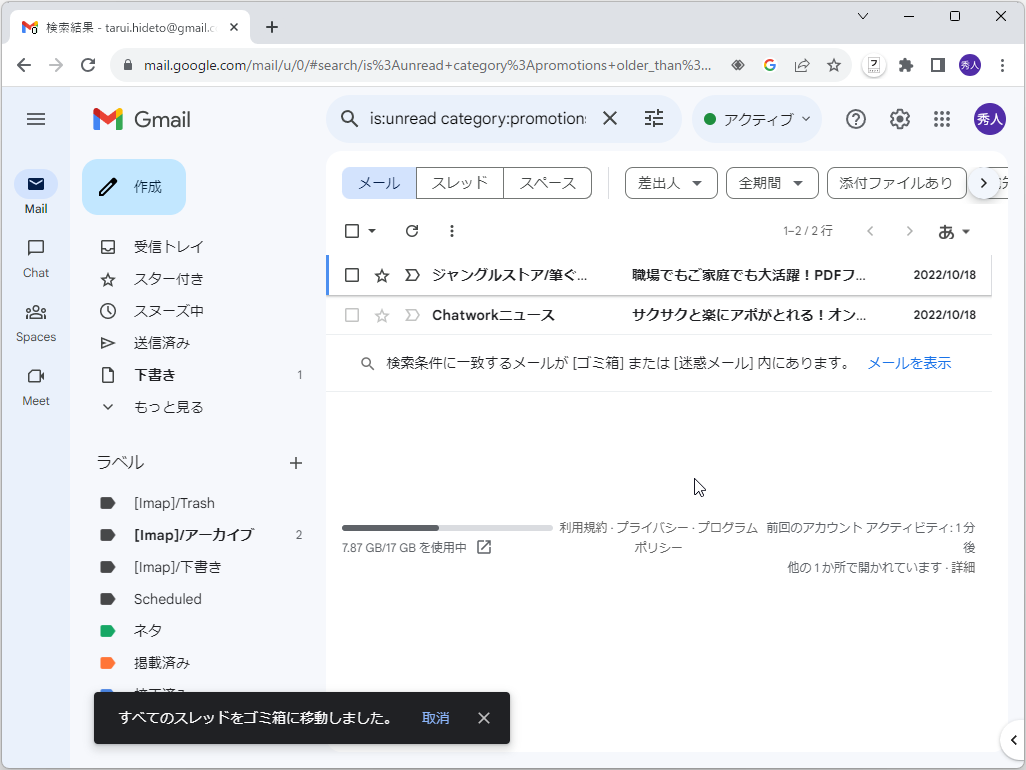Clear the search query with the X icon

[x=610, y=118]
